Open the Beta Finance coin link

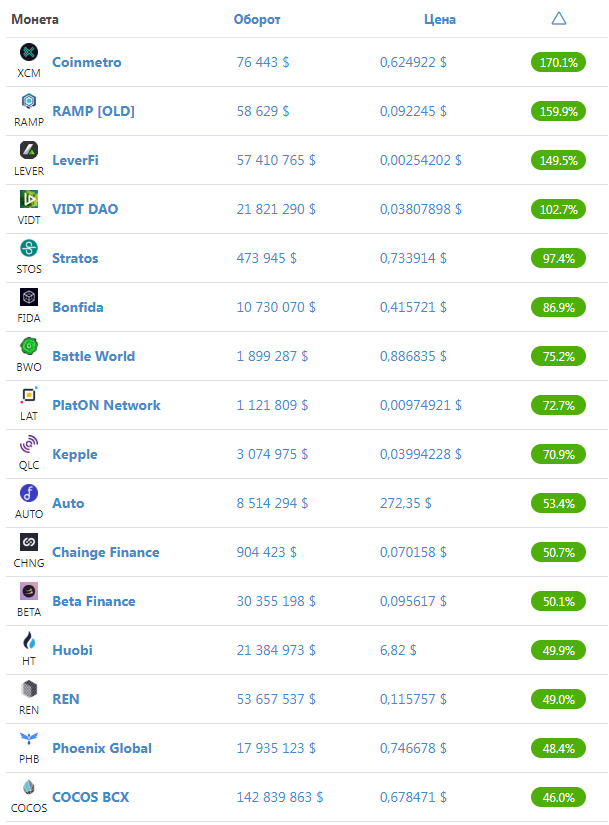pyautogui.click(x=94, y=601)
